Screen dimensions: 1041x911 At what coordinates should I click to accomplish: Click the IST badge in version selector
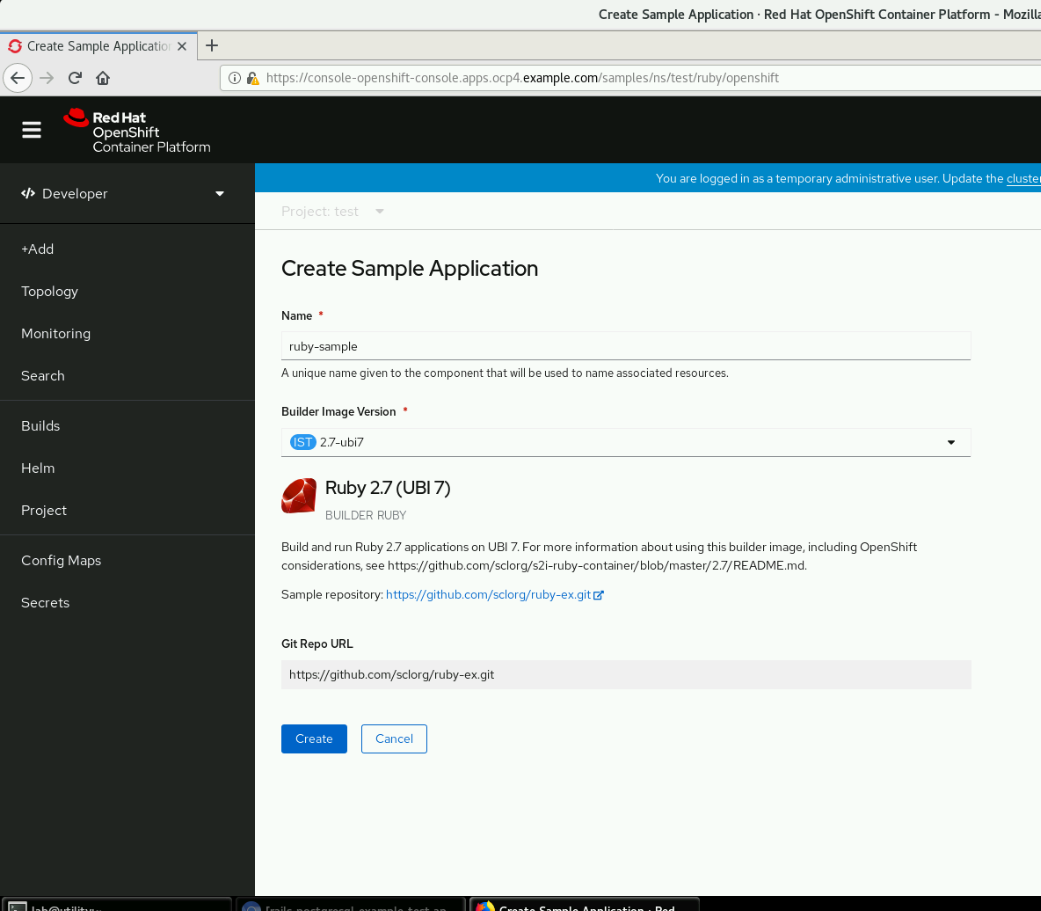[303, 442]
